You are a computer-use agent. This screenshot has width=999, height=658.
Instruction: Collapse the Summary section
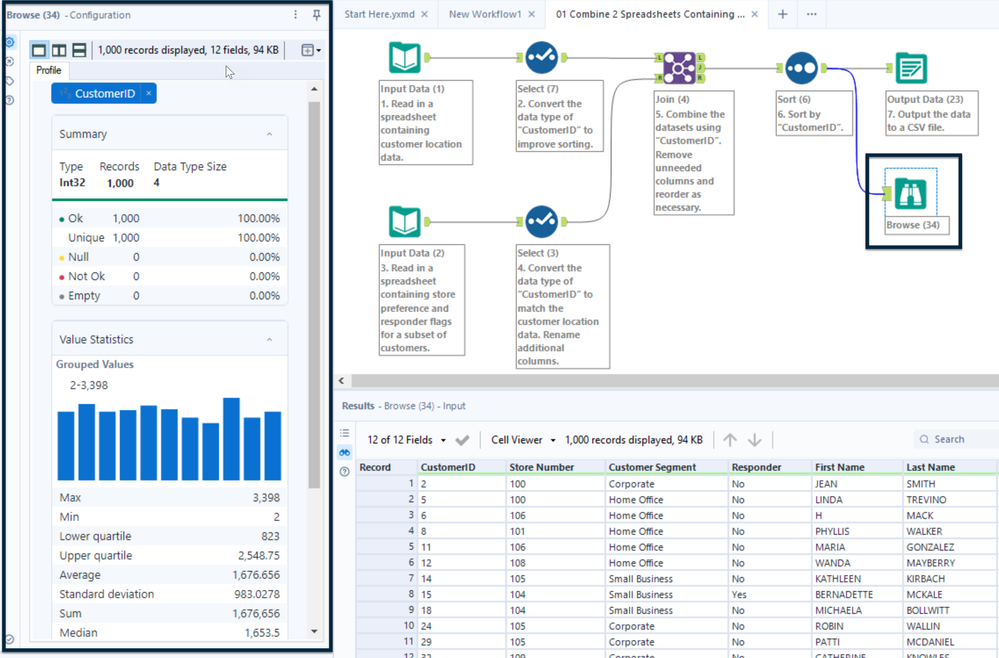click(269, 134)
